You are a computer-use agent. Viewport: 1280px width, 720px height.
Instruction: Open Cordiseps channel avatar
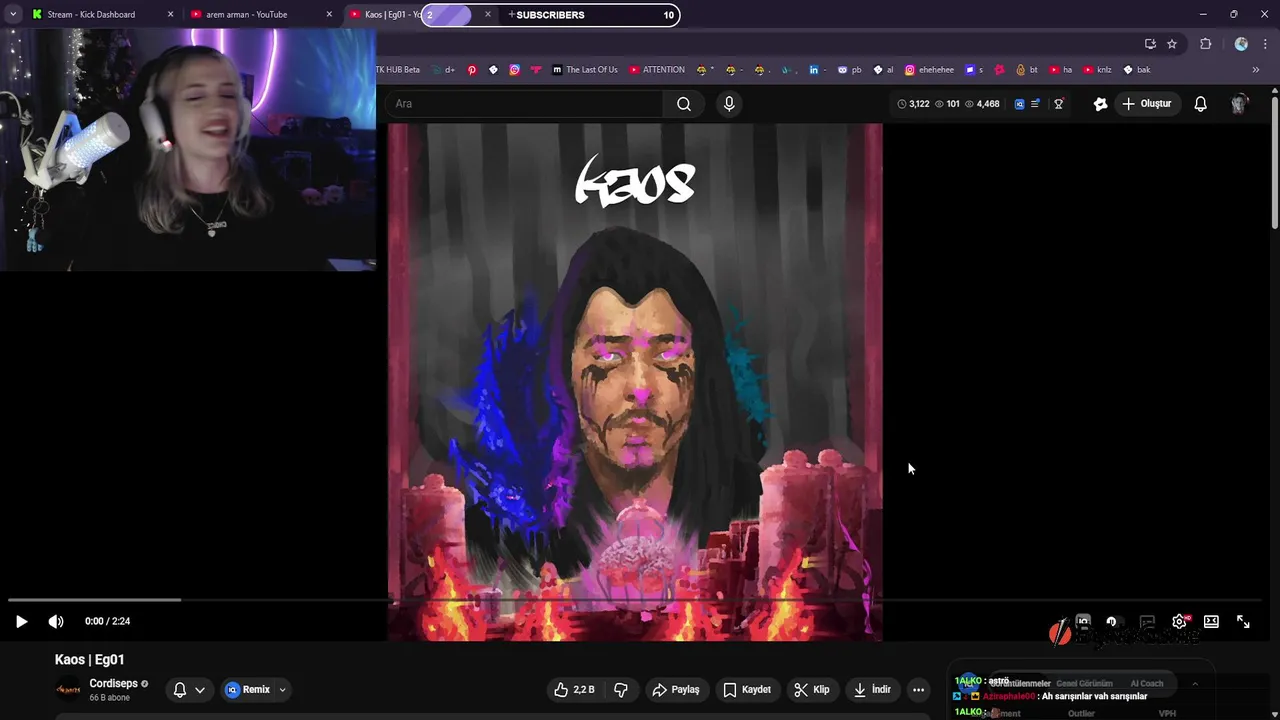click(x=68, y=689)
